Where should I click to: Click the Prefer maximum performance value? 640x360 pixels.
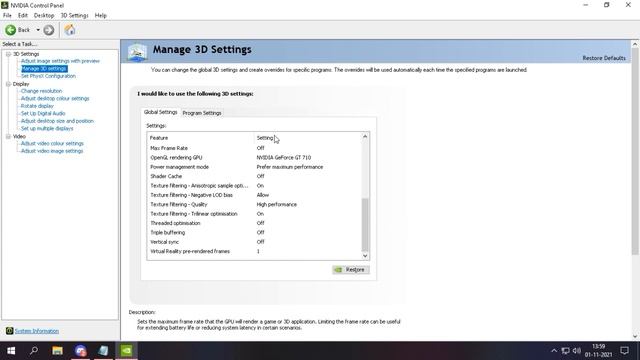coord(290,167)
